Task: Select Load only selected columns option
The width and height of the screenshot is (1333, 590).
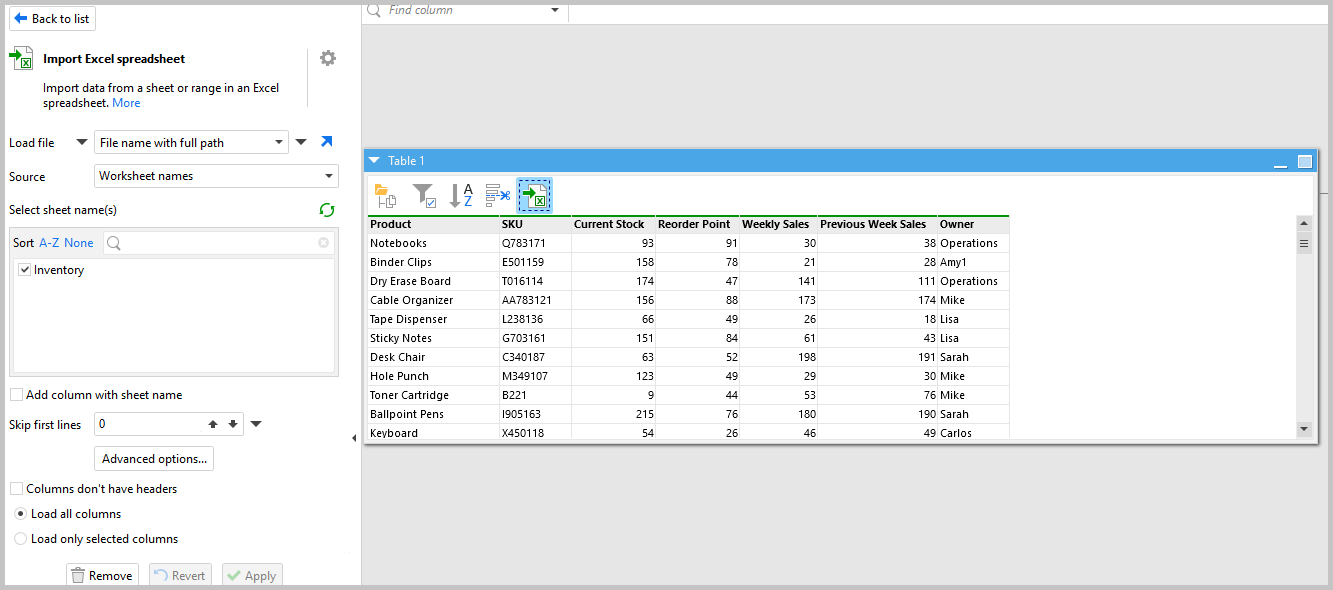Action: click(21, 539)
